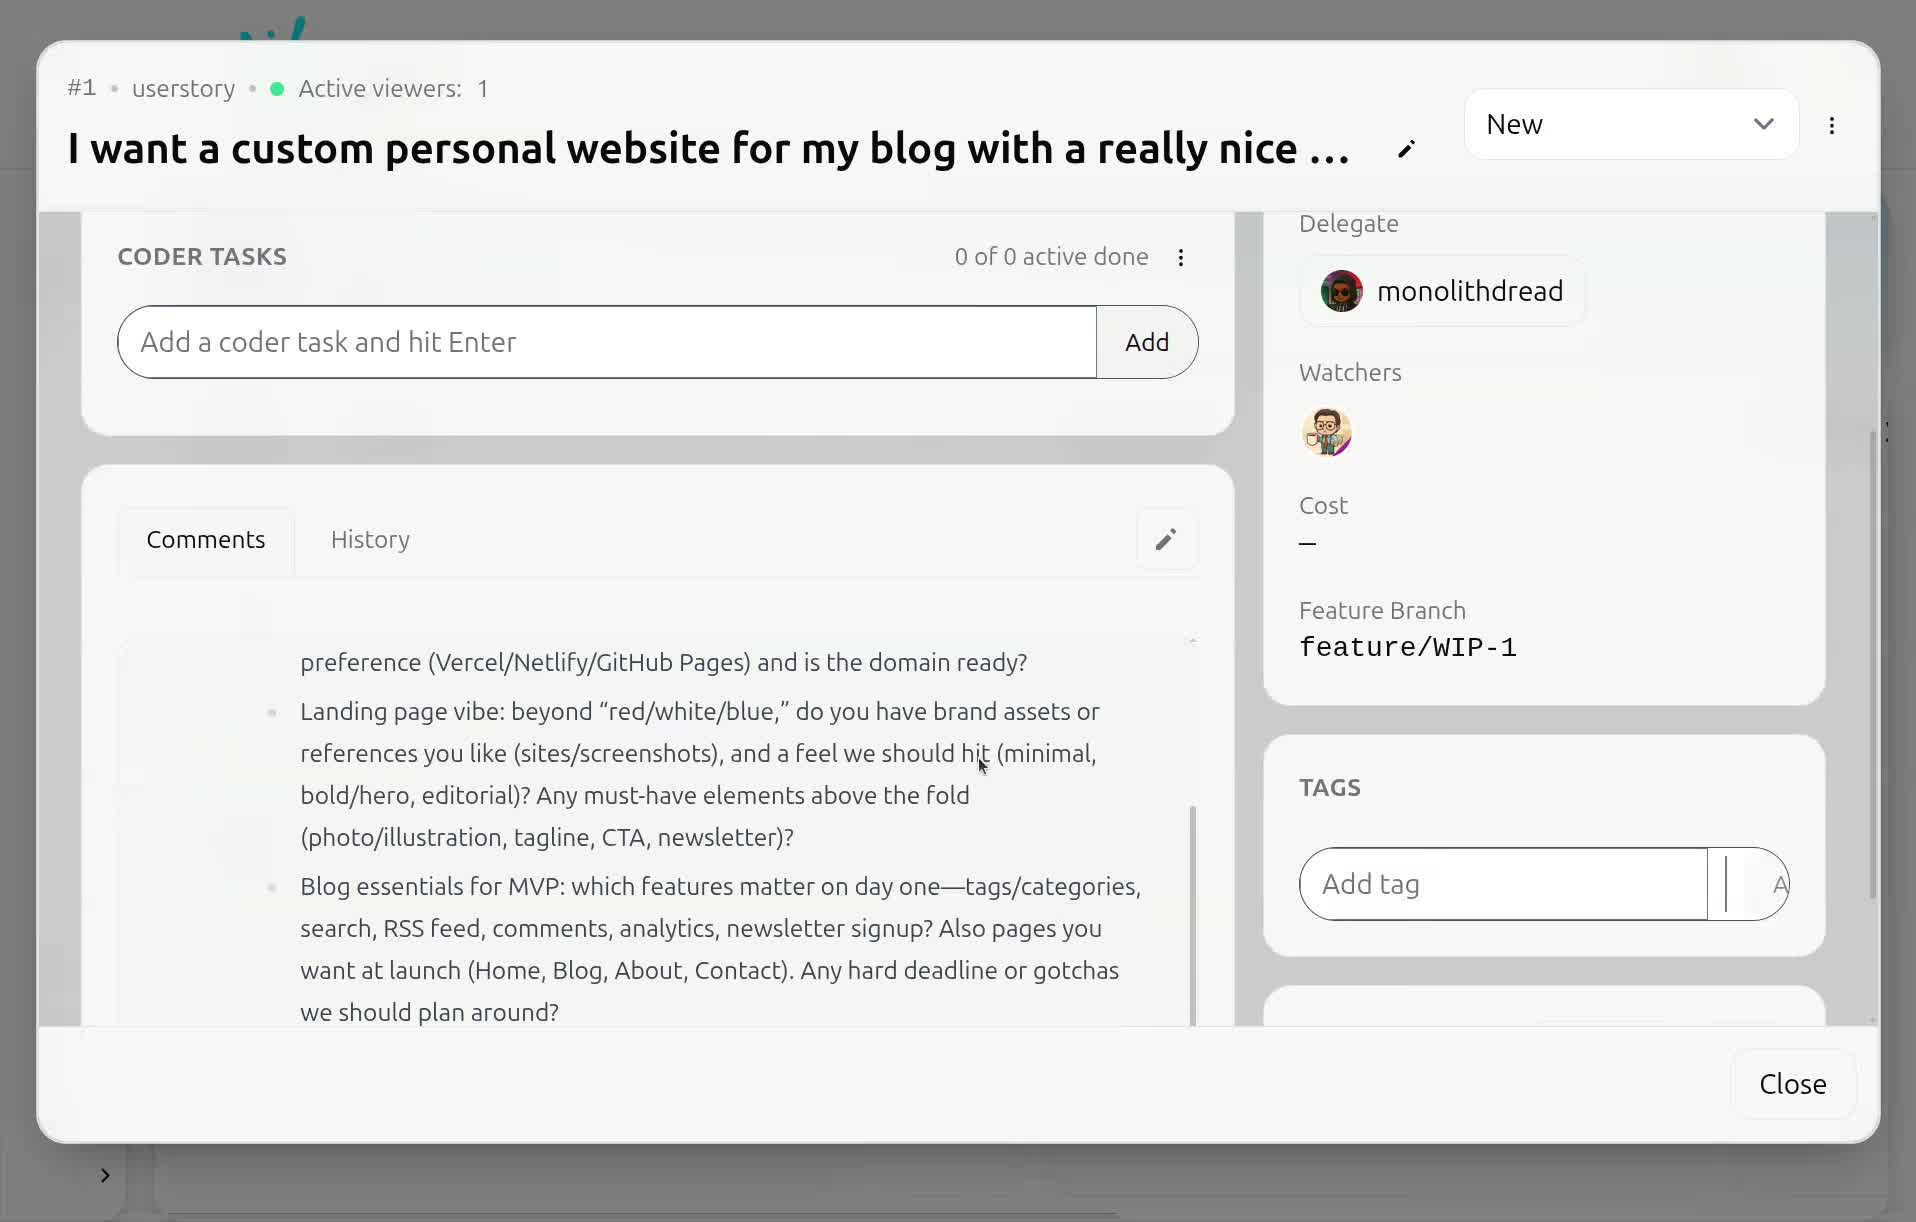Switch to the Comments tab
Screen dimensions: 1916x1222
[205, 539]
